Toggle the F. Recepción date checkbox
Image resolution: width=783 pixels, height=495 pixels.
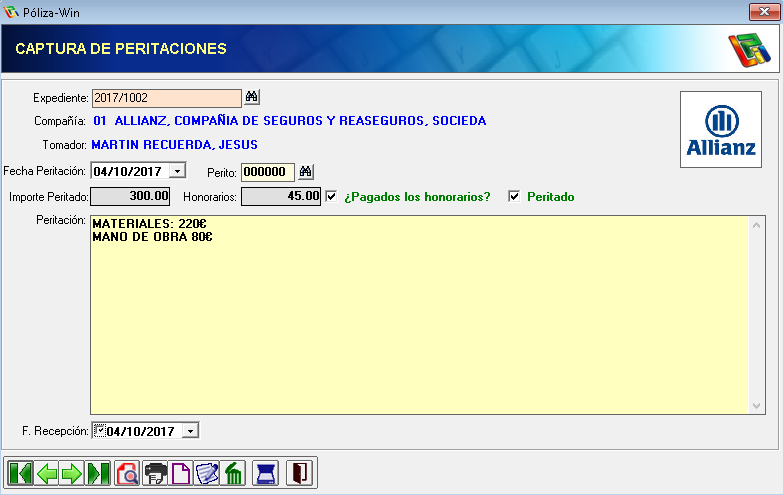click(x=99, y=430)
